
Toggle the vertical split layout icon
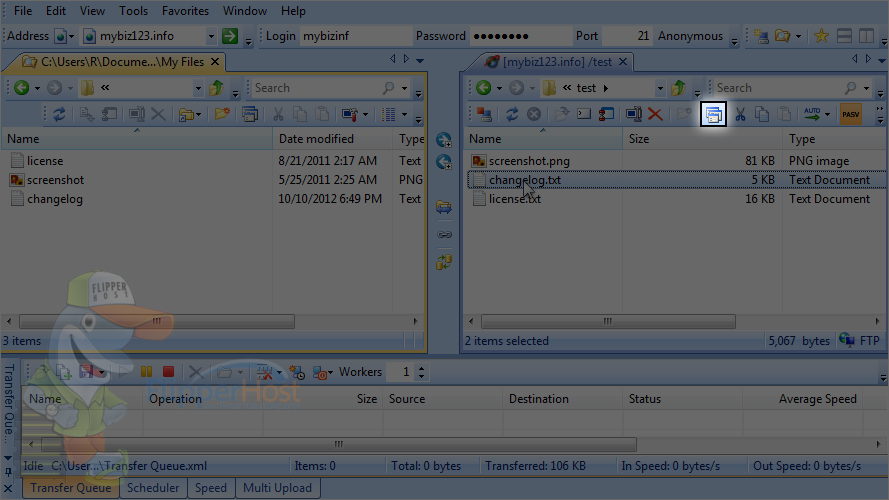point(866,36)
